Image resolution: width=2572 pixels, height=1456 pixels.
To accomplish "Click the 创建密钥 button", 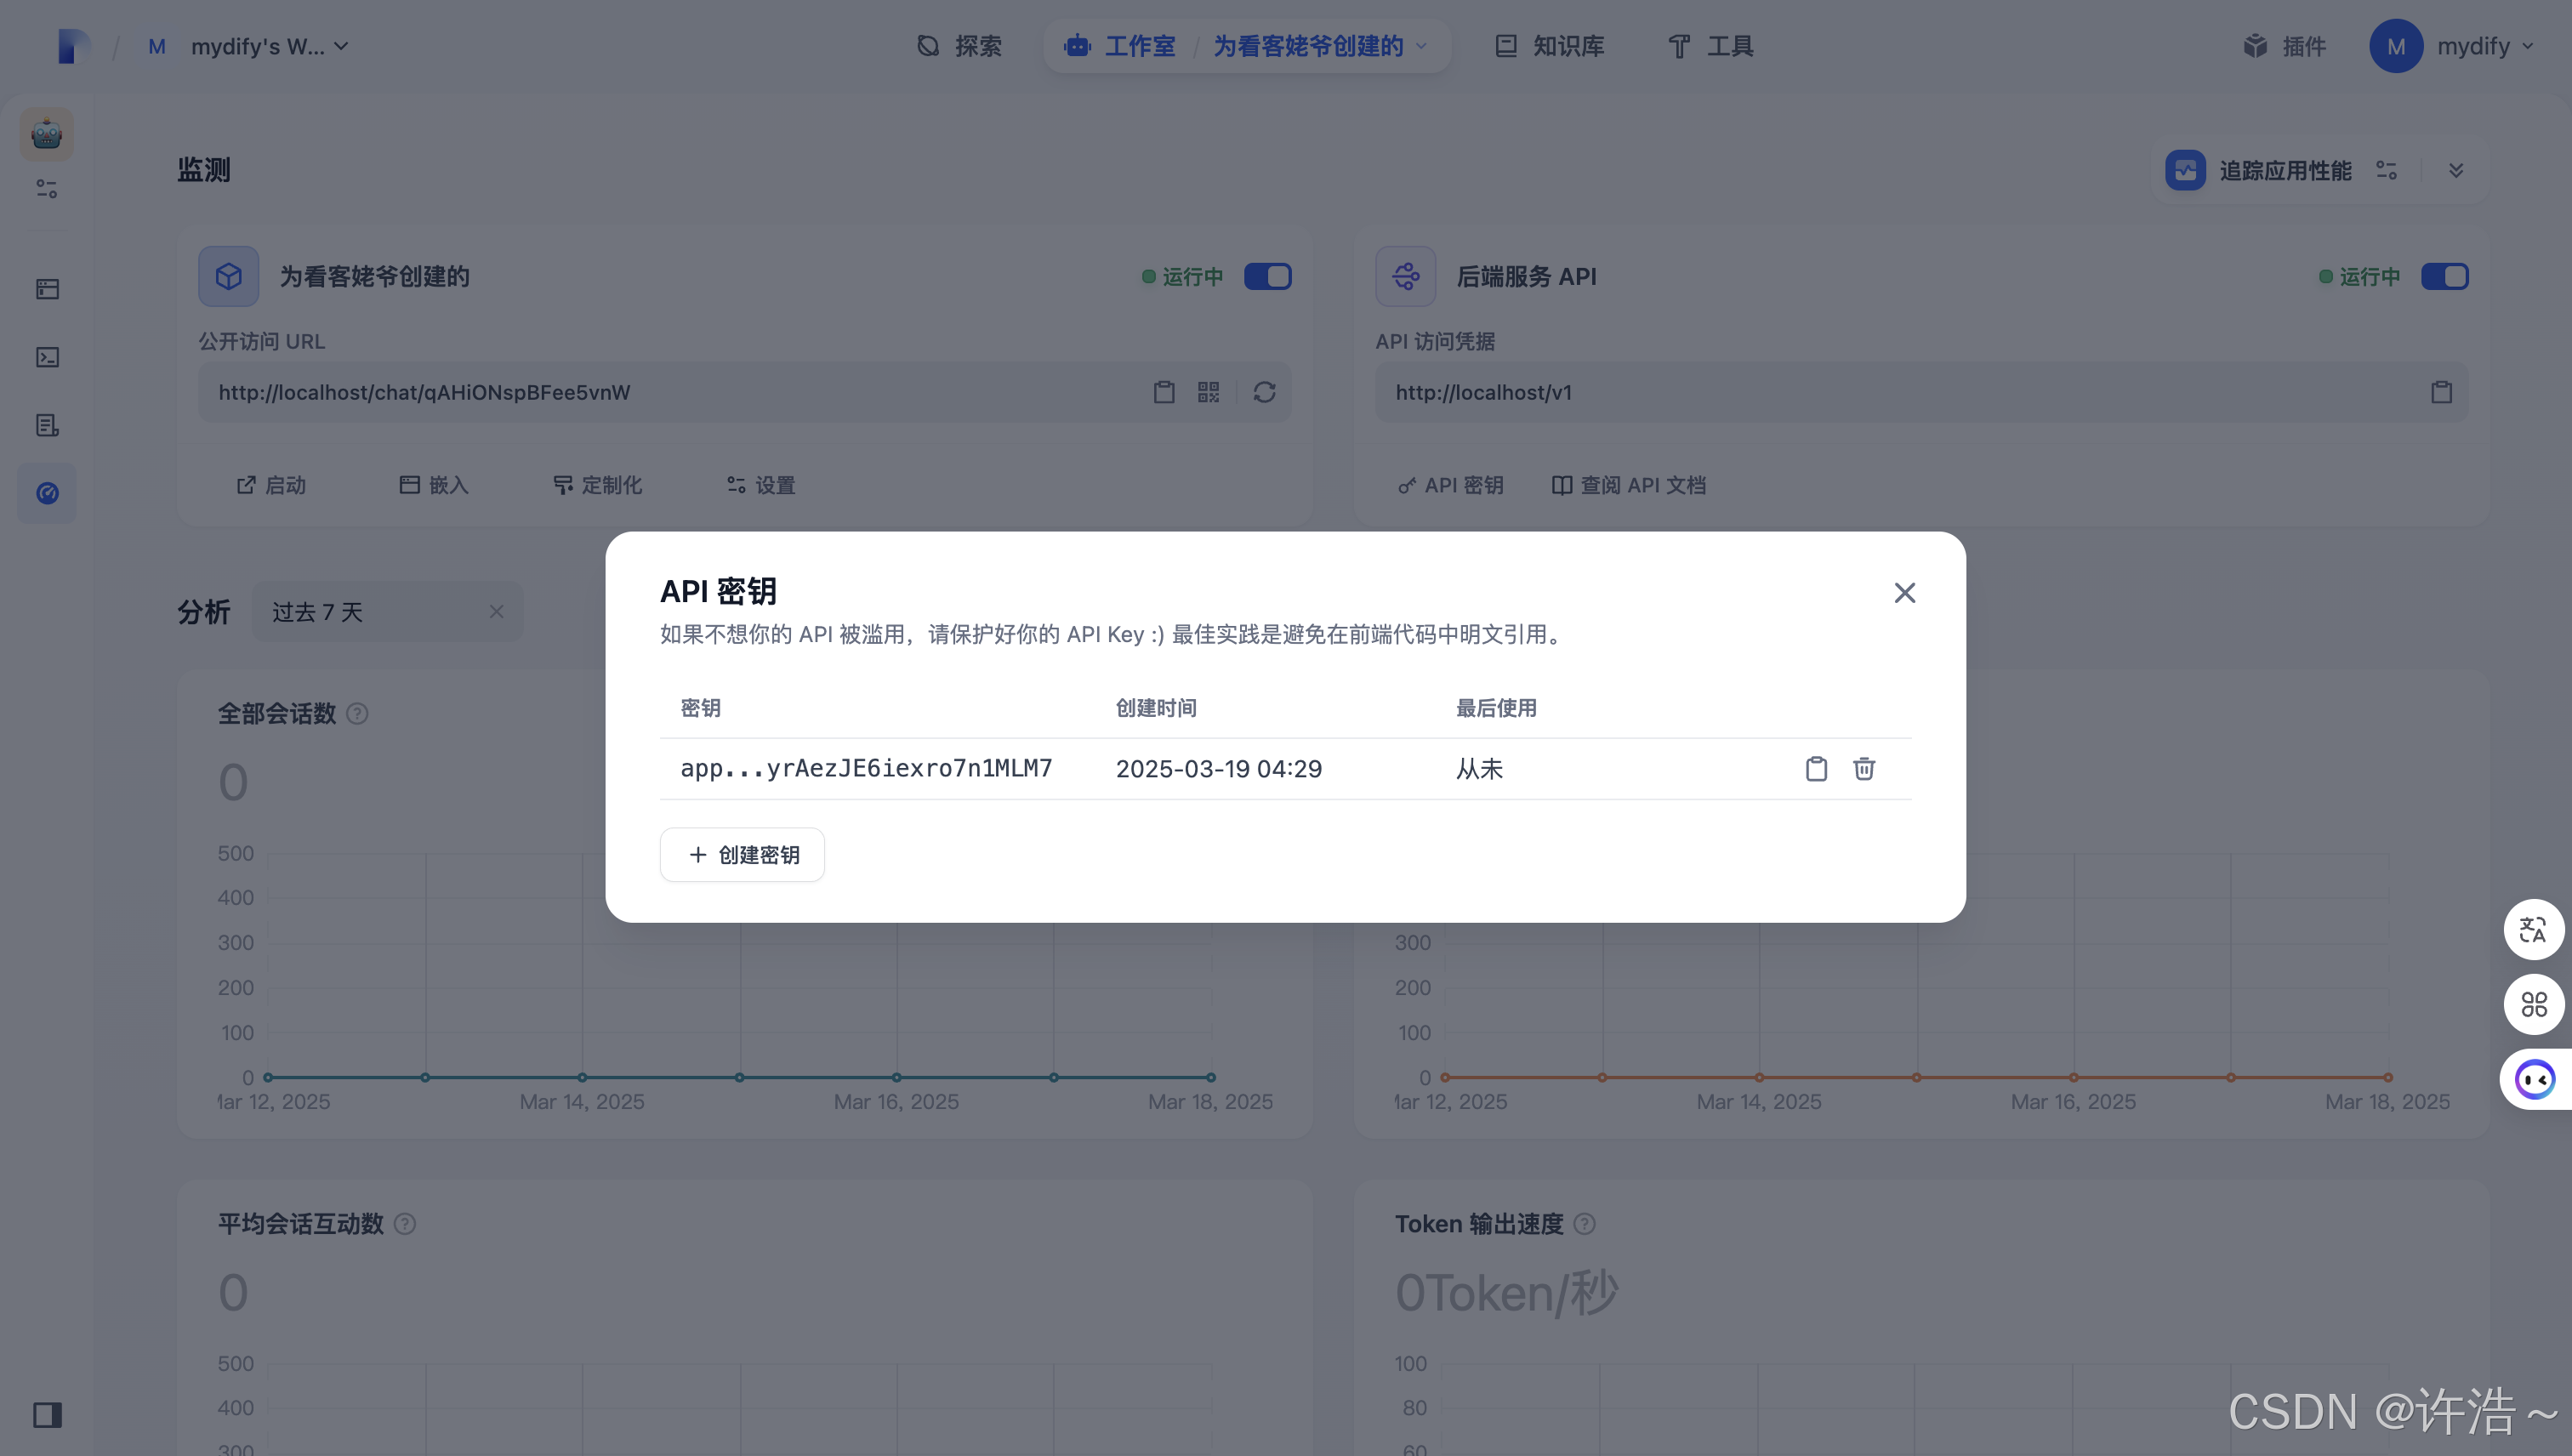I will click(742, 855).
